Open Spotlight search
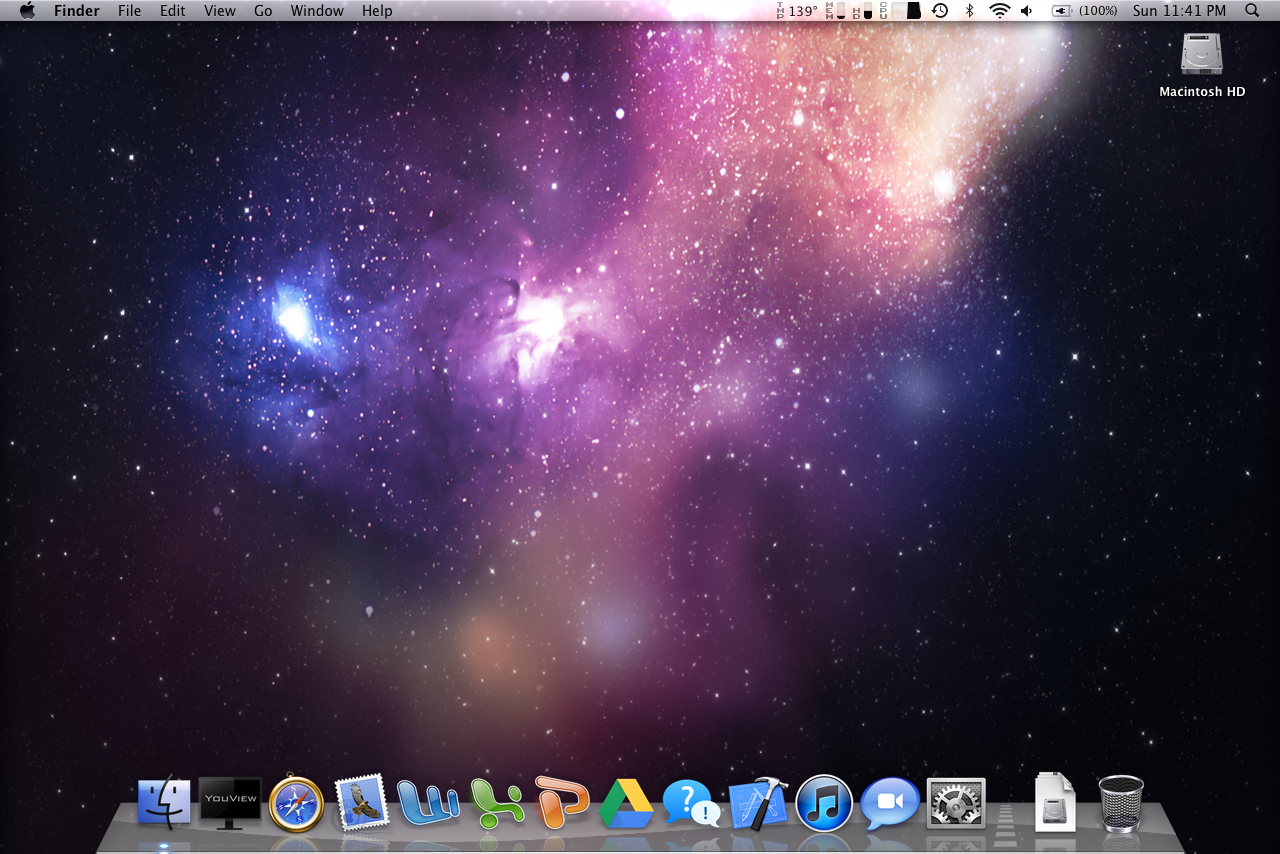 point(1252,11)
